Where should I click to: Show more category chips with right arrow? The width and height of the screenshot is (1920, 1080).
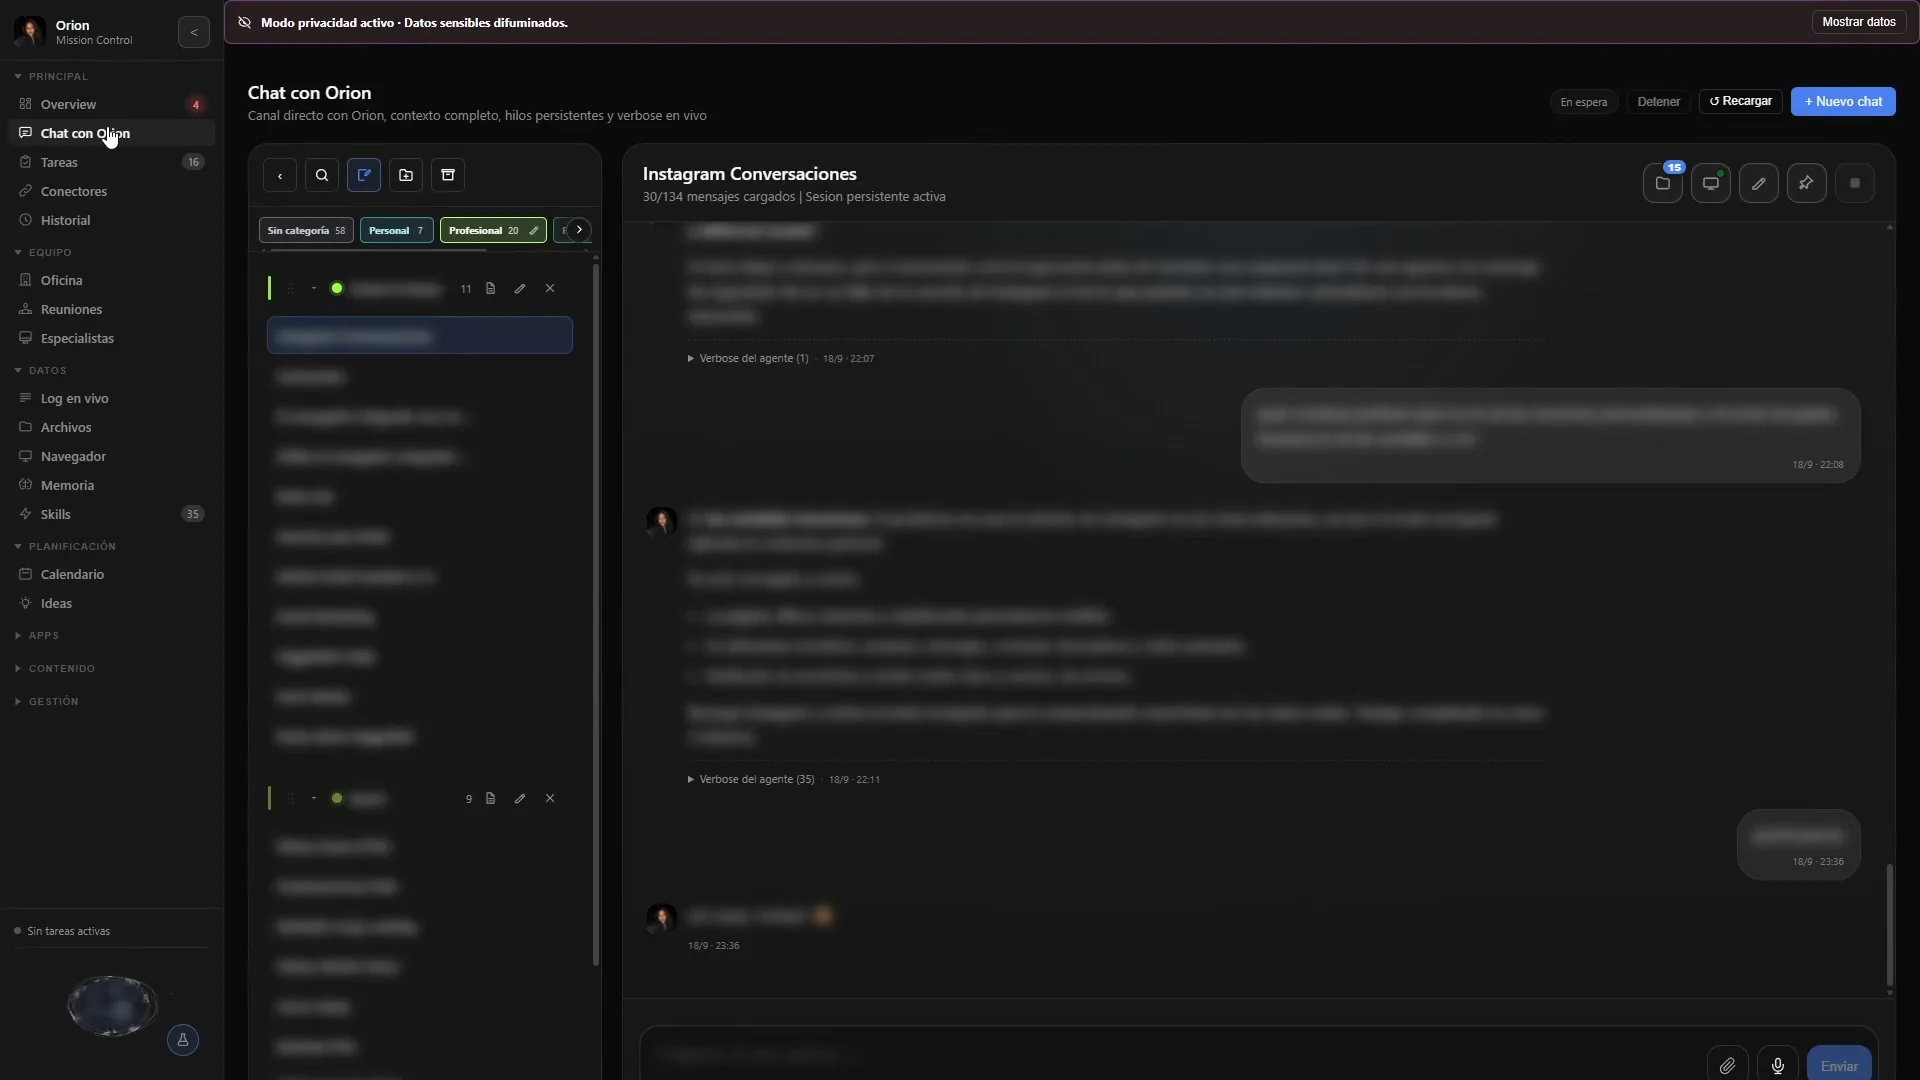pyautogui.click(x=579, y=230)
